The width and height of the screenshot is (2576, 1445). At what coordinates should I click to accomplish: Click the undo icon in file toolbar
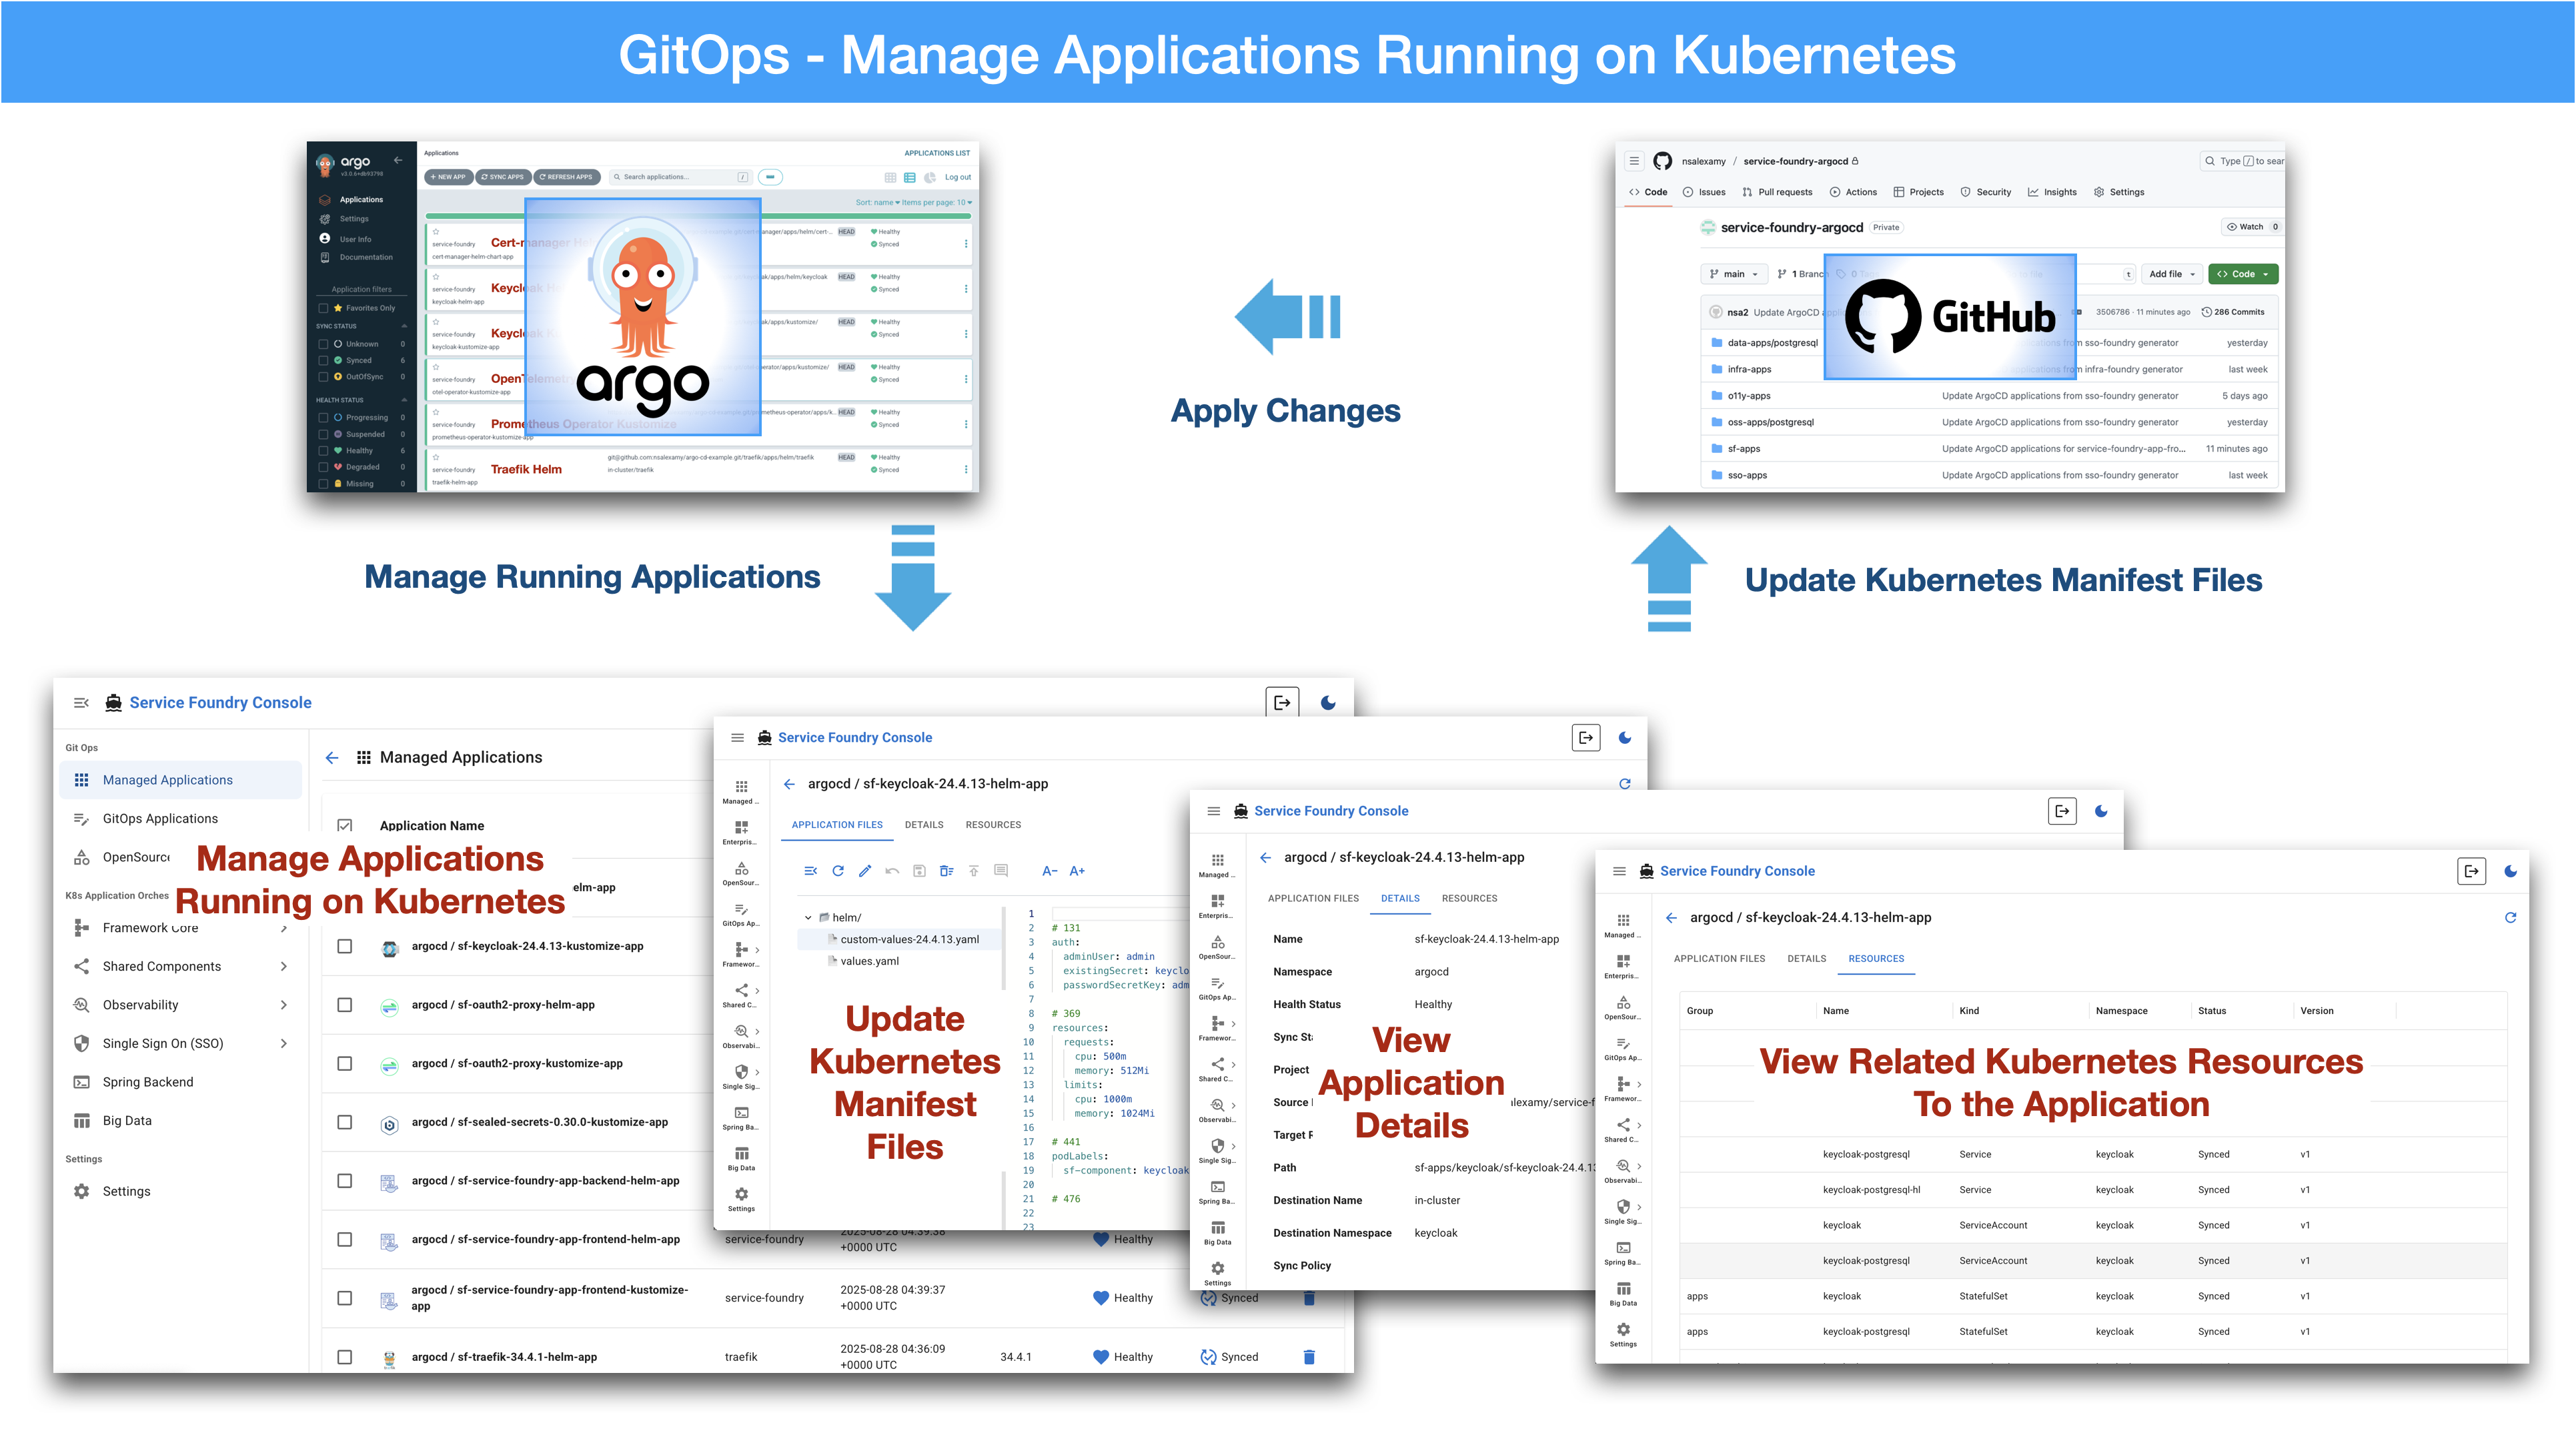click(892, 871)
